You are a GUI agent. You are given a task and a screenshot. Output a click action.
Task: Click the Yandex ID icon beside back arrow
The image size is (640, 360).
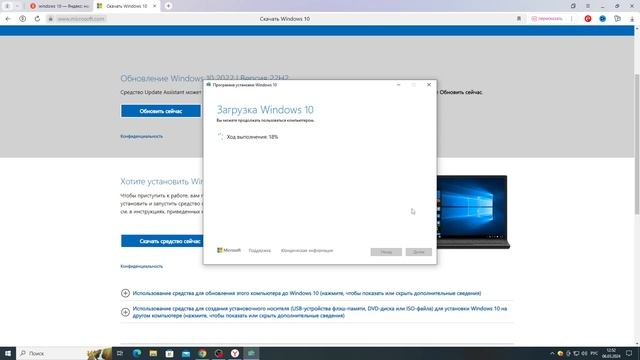pyautogui.click(x=22, y=19)
